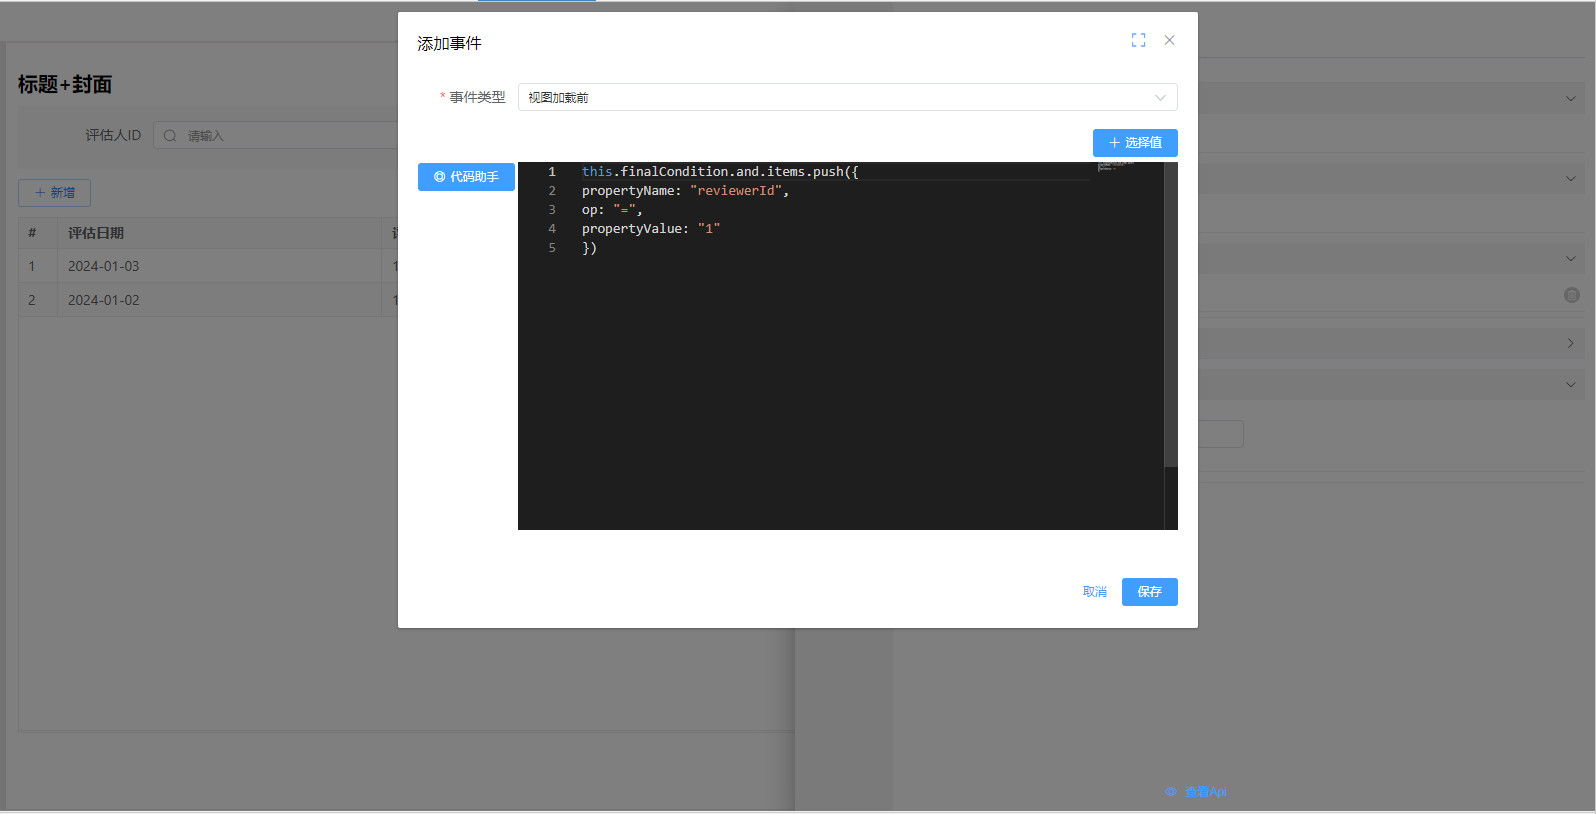Screen dimensions: 1596x814
Task: Open the 事件类型 dropdown
Action: tap(847, 97)
